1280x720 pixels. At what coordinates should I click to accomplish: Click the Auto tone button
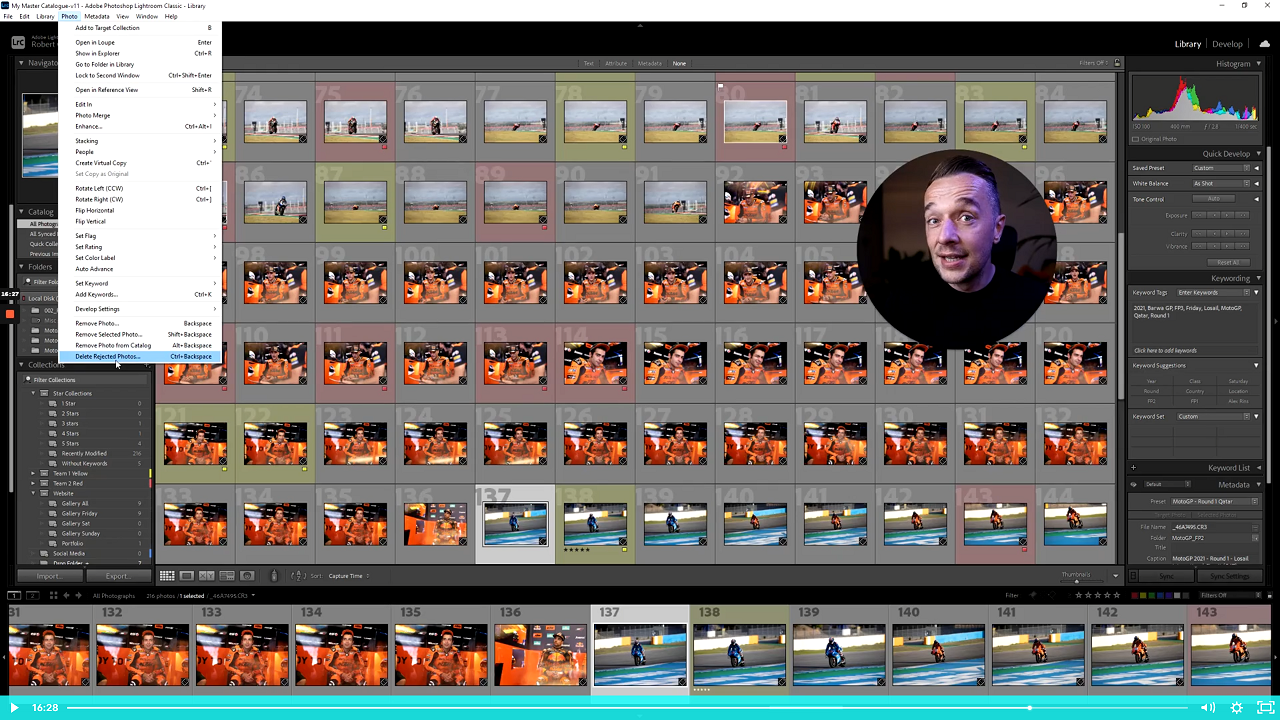tap(1214, 199)
